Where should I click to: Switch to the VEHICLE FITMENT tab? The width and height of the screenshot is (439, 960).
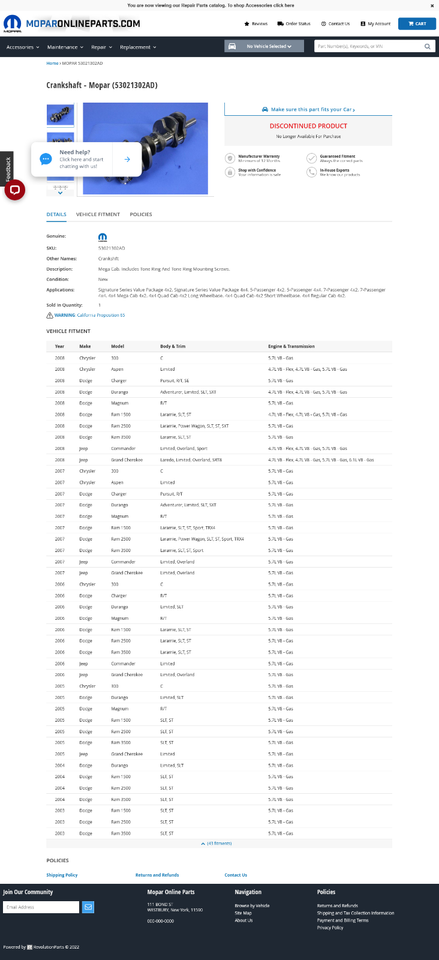coord(98,214)
